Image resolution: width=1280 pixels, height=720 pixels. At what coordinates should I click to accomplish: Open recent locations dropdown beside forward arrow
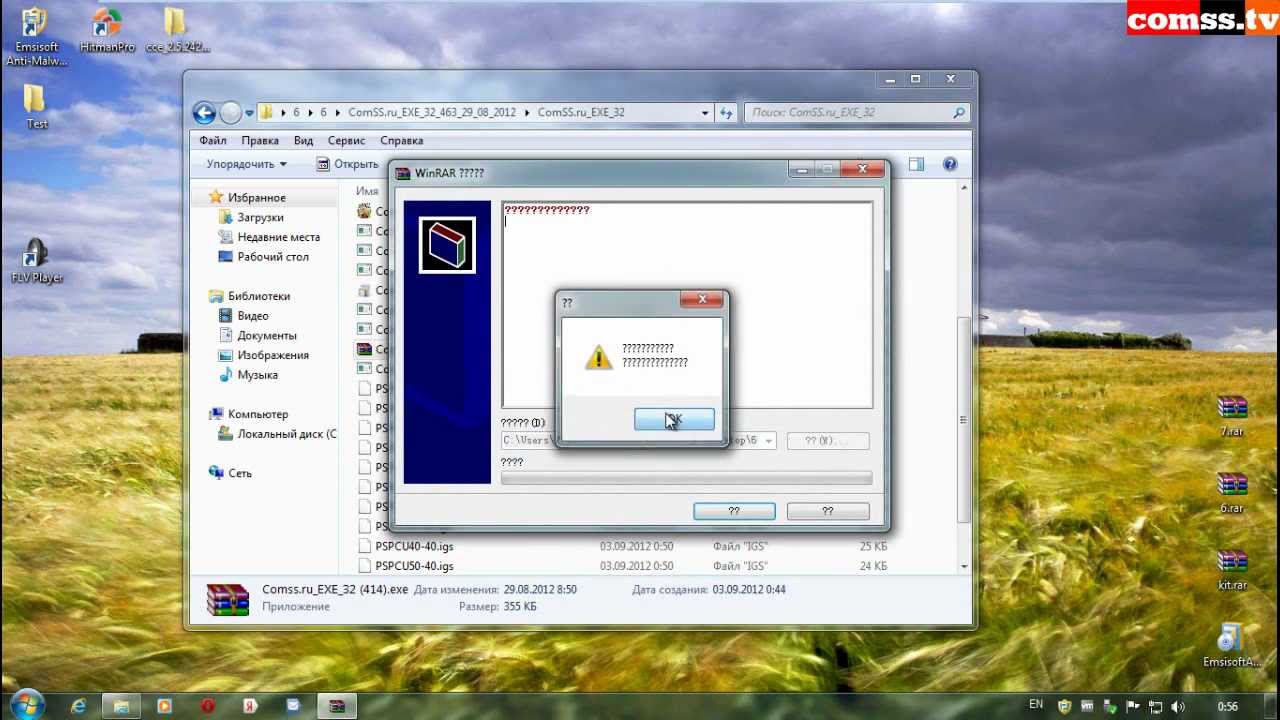tap(249, 113)
